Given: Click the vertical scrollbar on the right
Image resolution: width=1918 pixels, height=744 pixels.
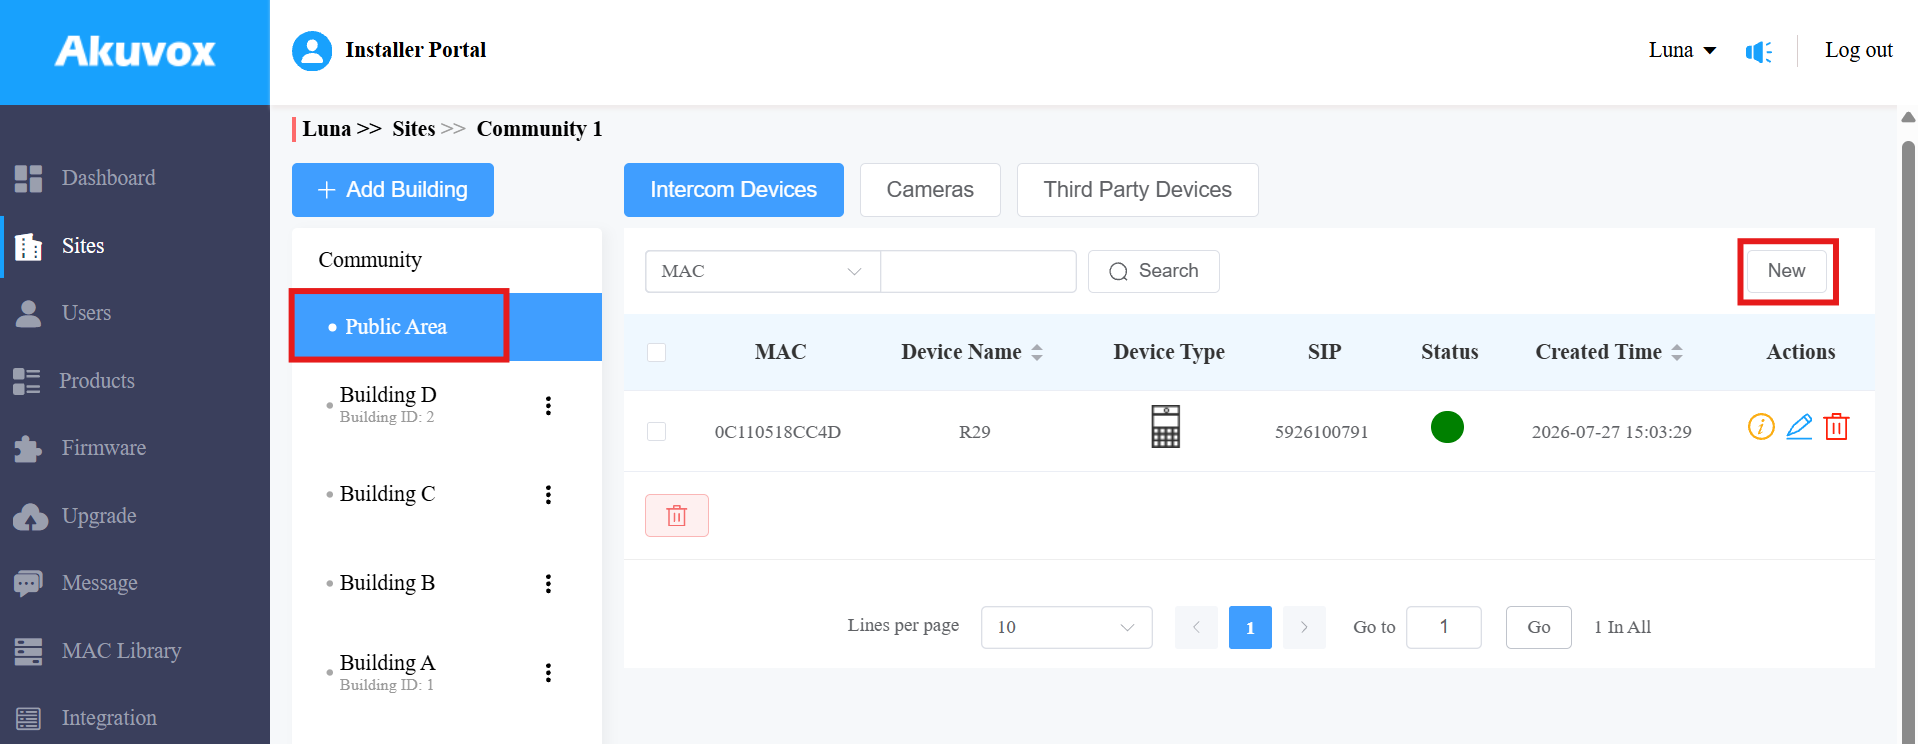Looking at the screenshot, I should click(1908, 440).
